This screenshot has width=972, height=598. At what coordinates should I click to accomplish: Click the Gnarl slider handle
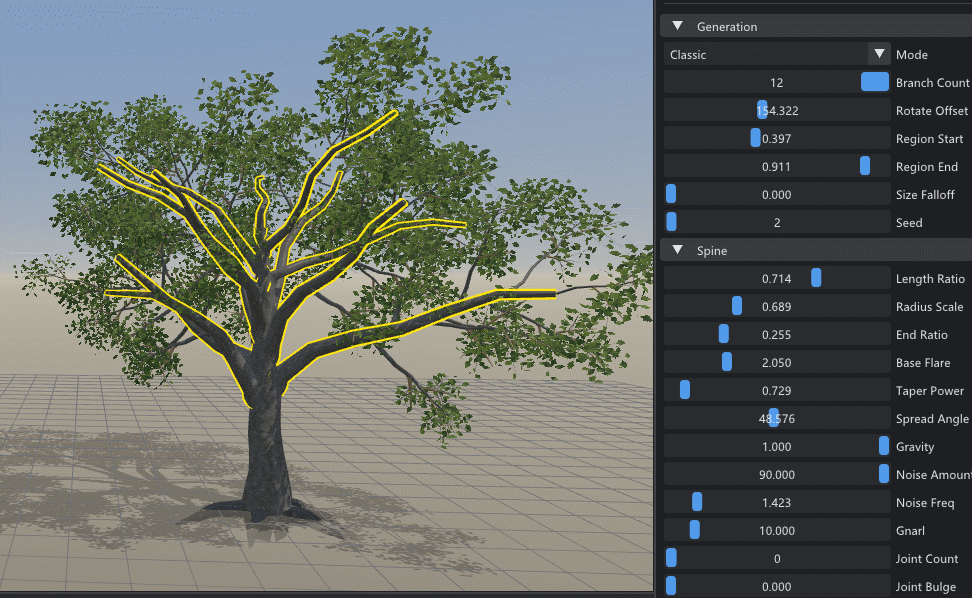point(694,530)
